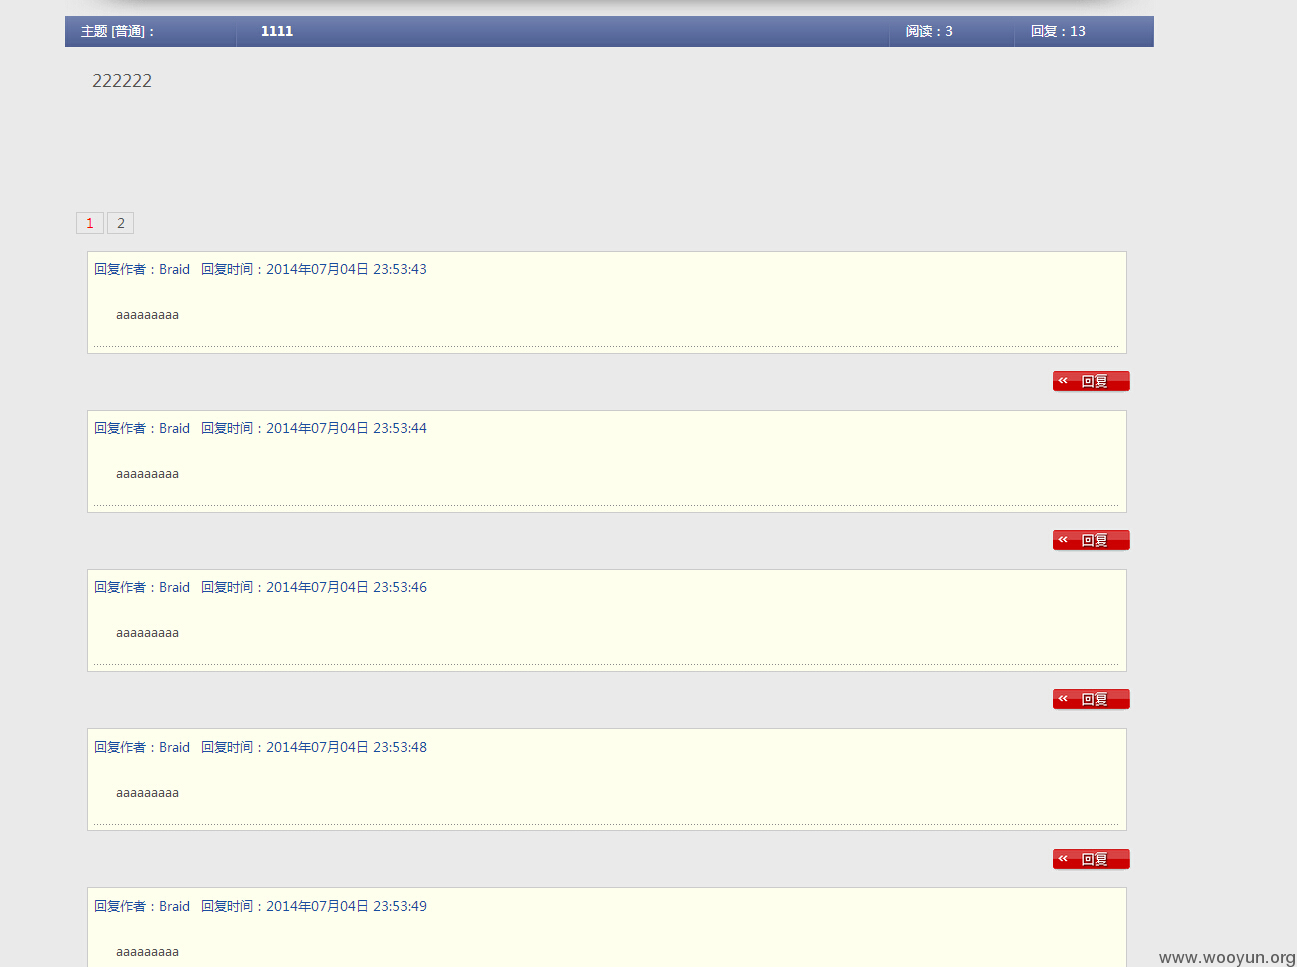Screen dimensions: 1297x967
Task: Click reply button below 23:53:48 post
Action: click(x=1091, y=859)
